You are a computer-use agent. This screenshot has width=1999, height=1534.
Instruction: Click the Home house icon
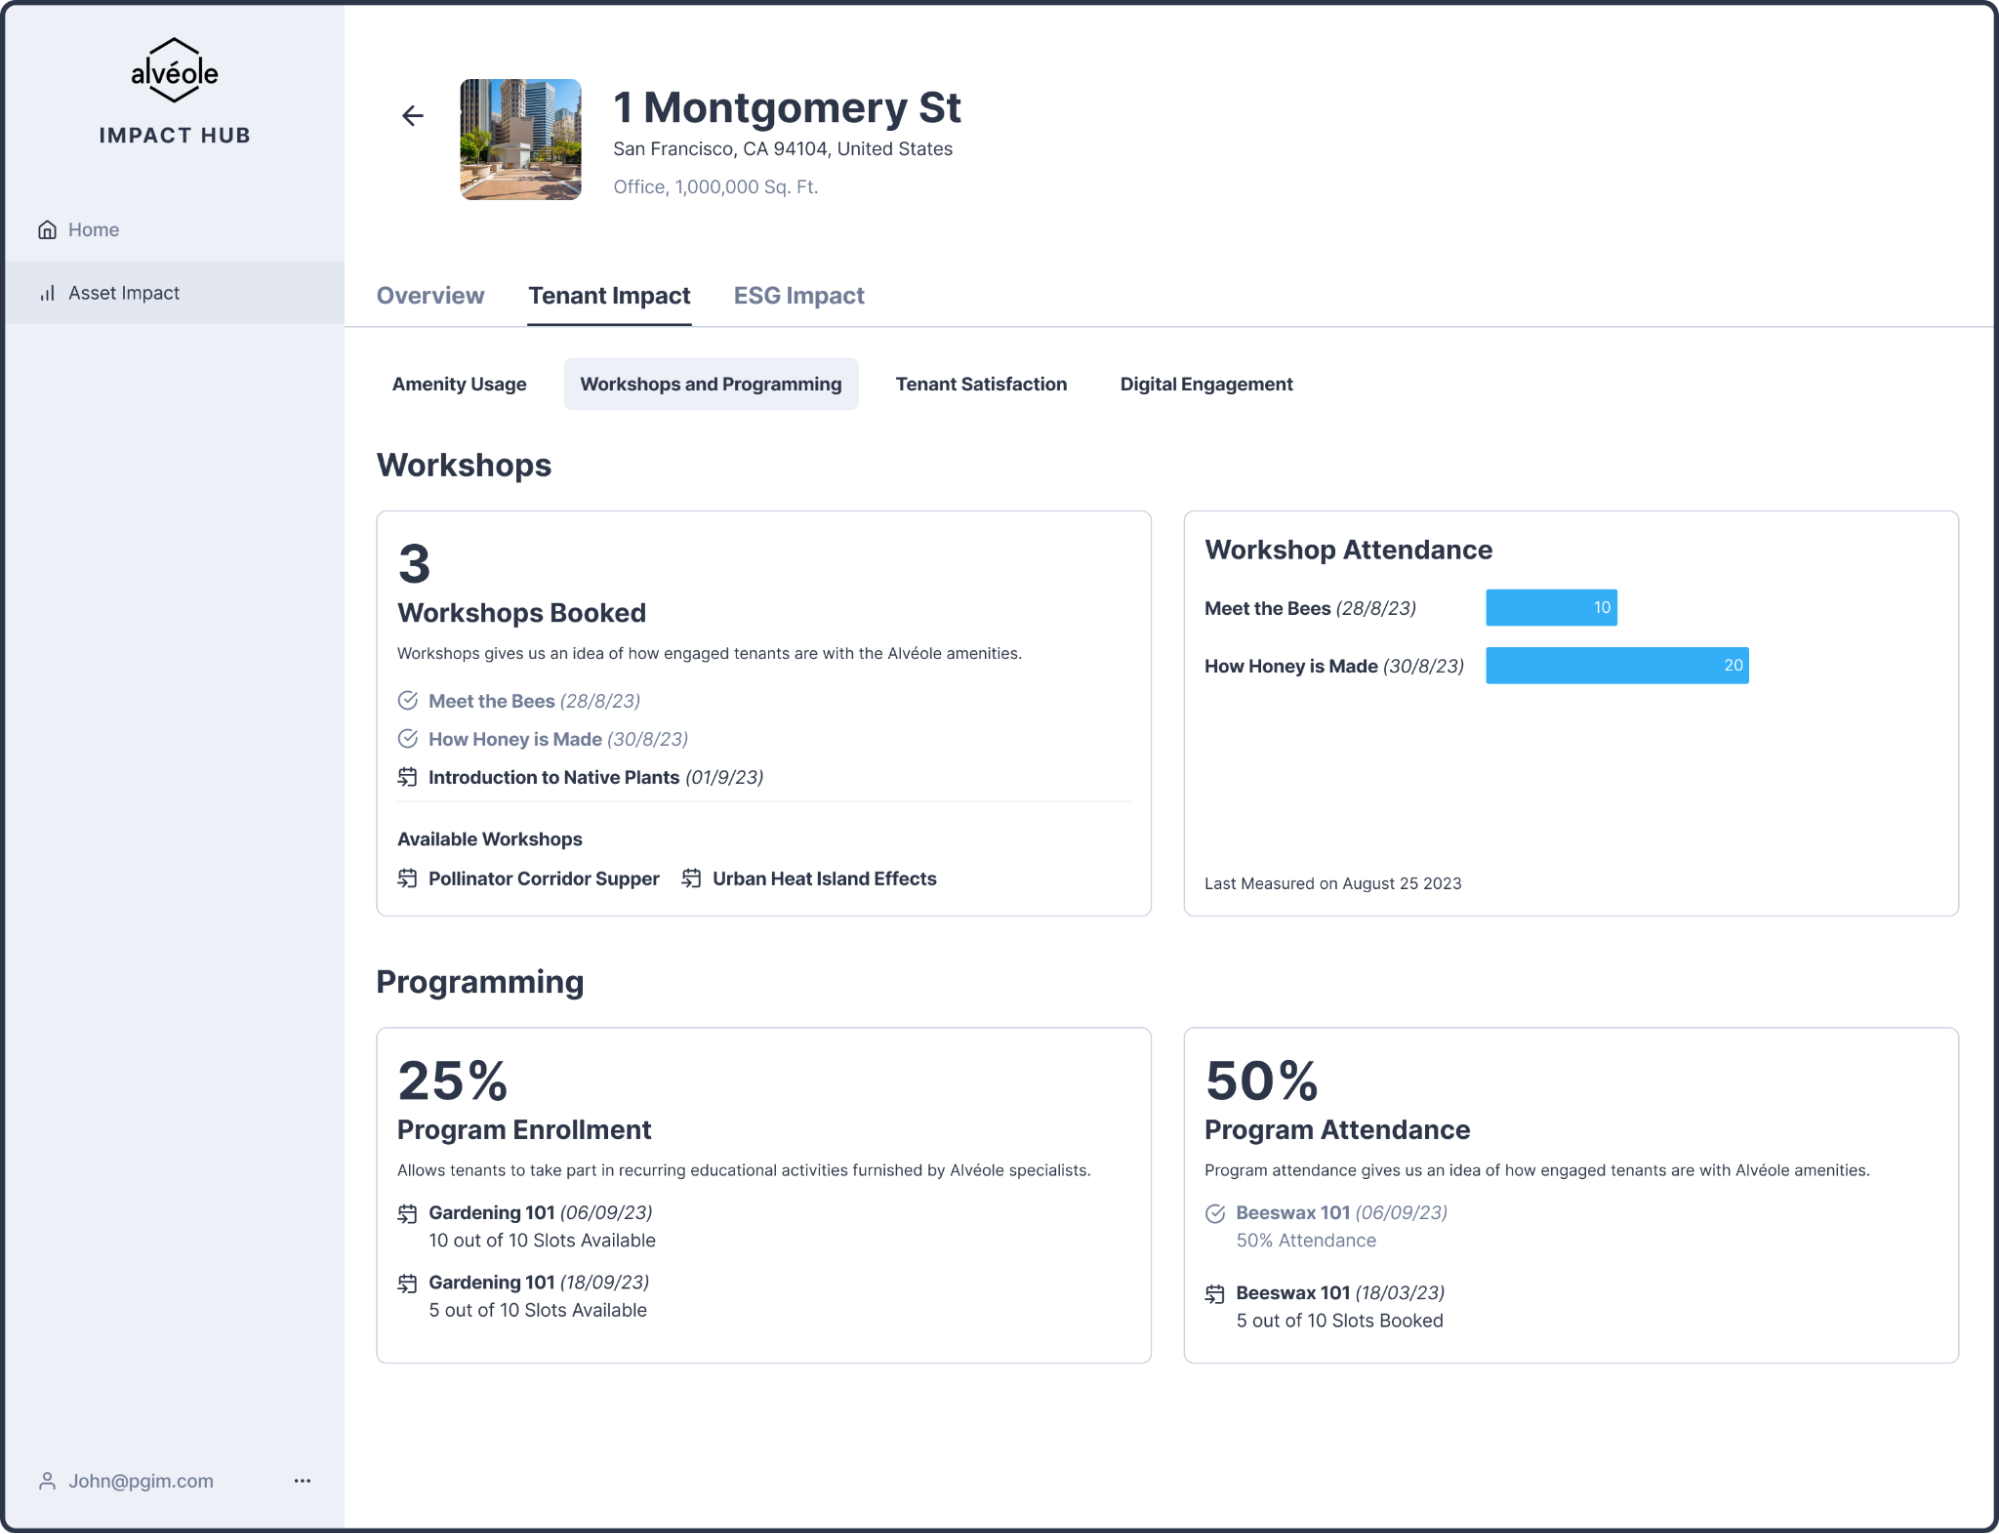click(47, 230)
